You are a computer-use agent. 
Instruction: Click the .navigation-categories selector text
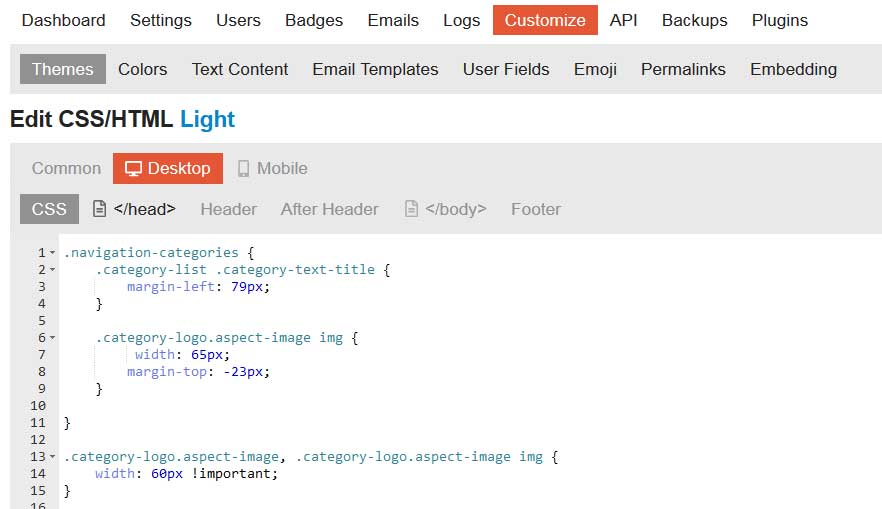pyautogui.click(x=151, y=253)
